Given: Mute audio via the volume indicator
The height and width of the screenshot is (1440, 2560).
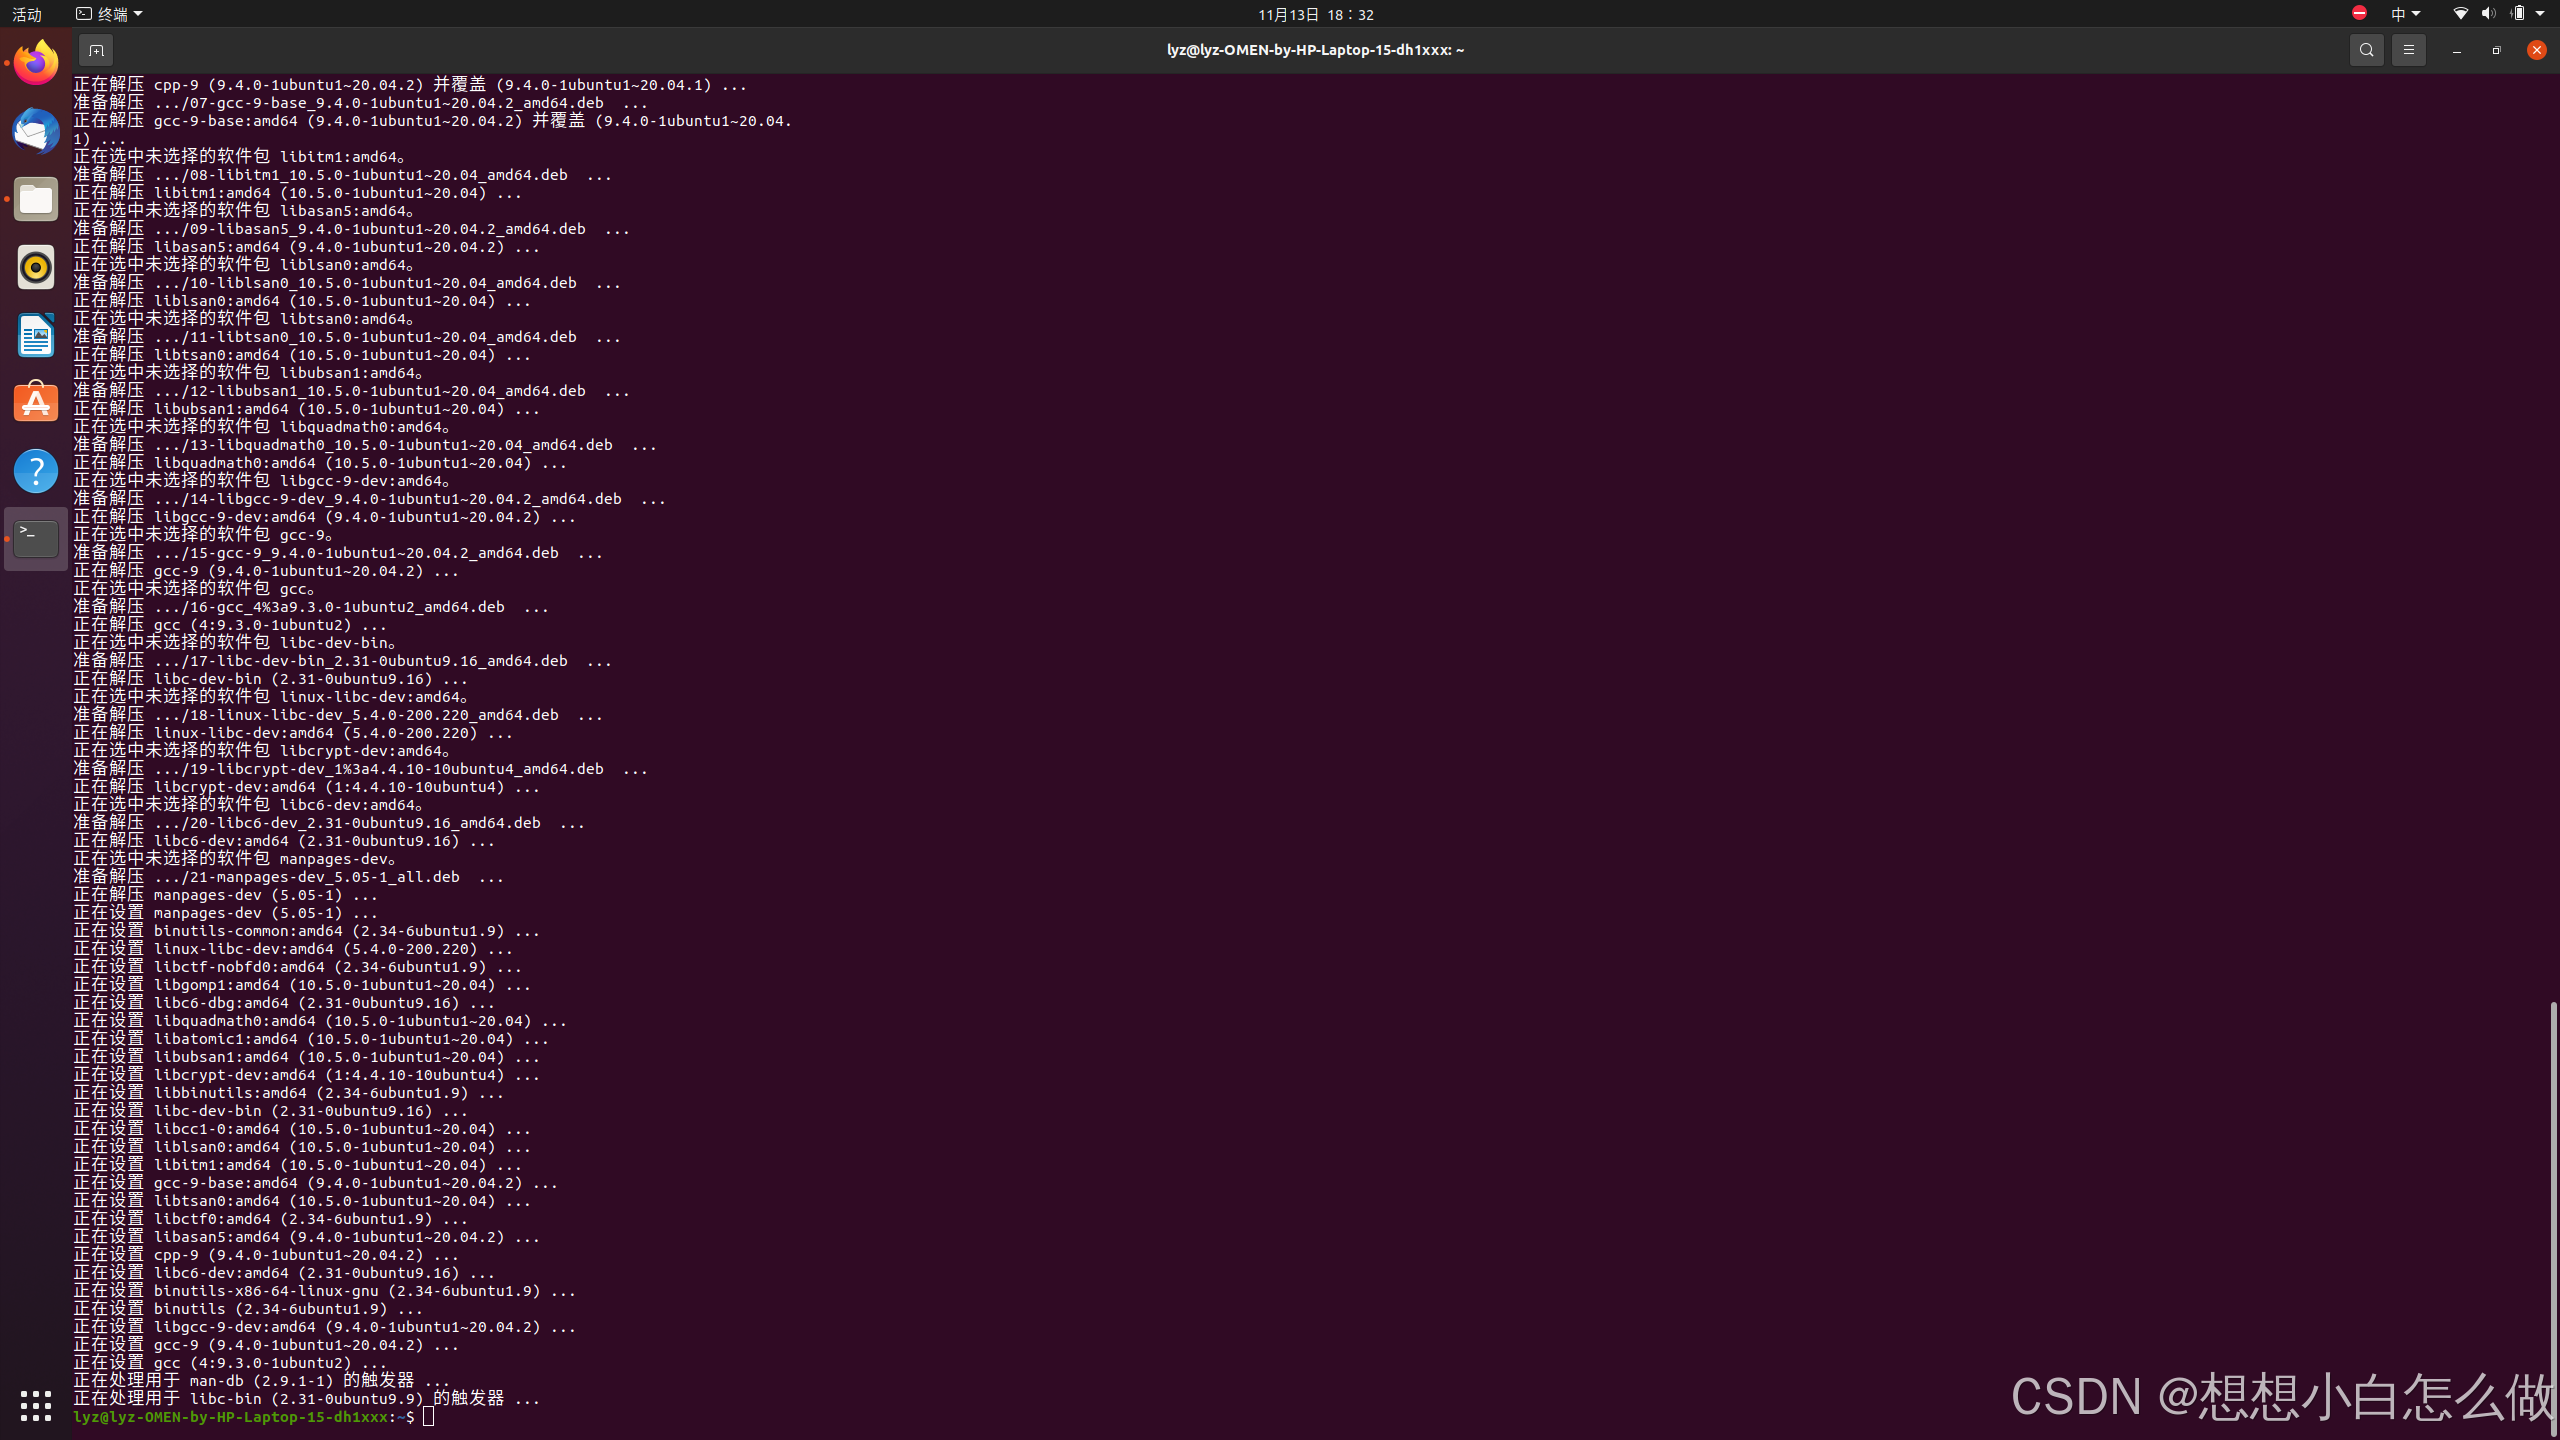Looking at the screenshot, I should 2487,13.
